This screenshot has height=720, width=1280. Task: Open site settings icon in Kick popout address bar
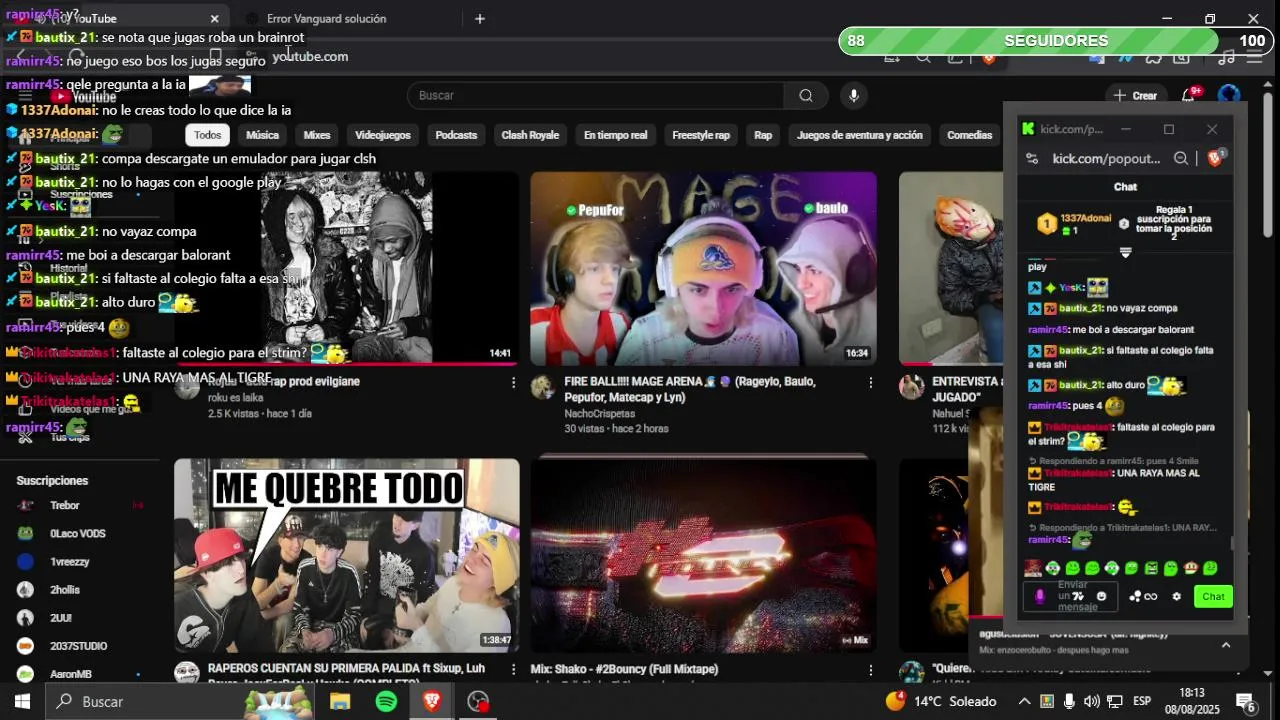(1033, 158)
